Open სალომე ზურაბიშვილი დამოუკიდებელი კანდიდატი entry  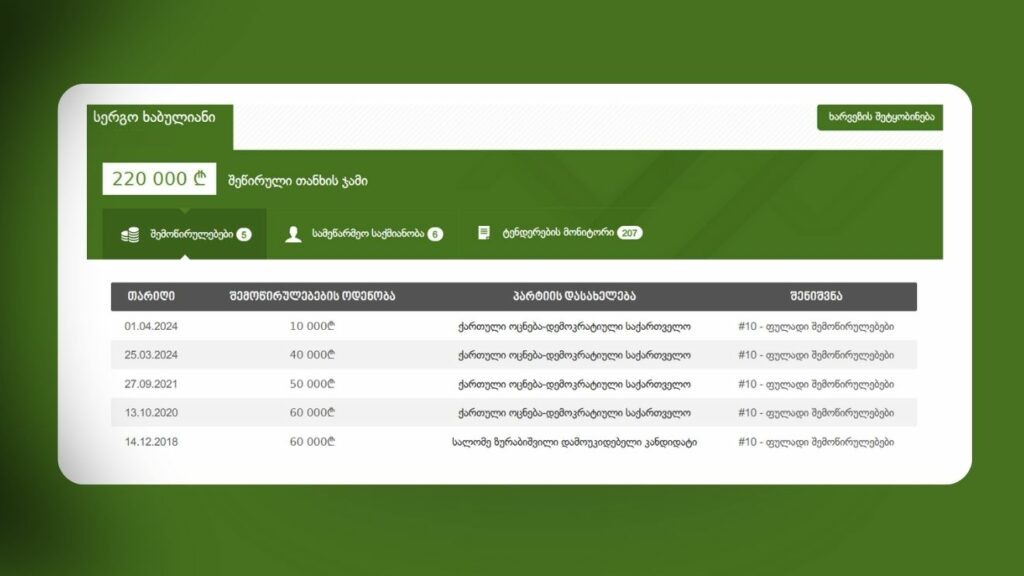click(x=573, y=442)
